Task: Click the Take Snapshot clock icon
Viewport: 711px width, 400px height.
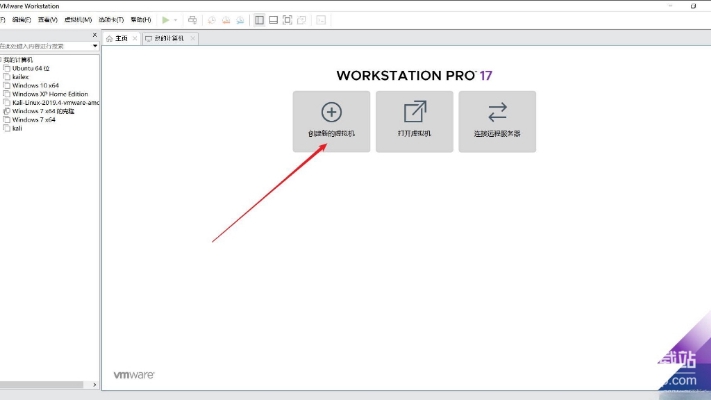Action: pos(211,20)
